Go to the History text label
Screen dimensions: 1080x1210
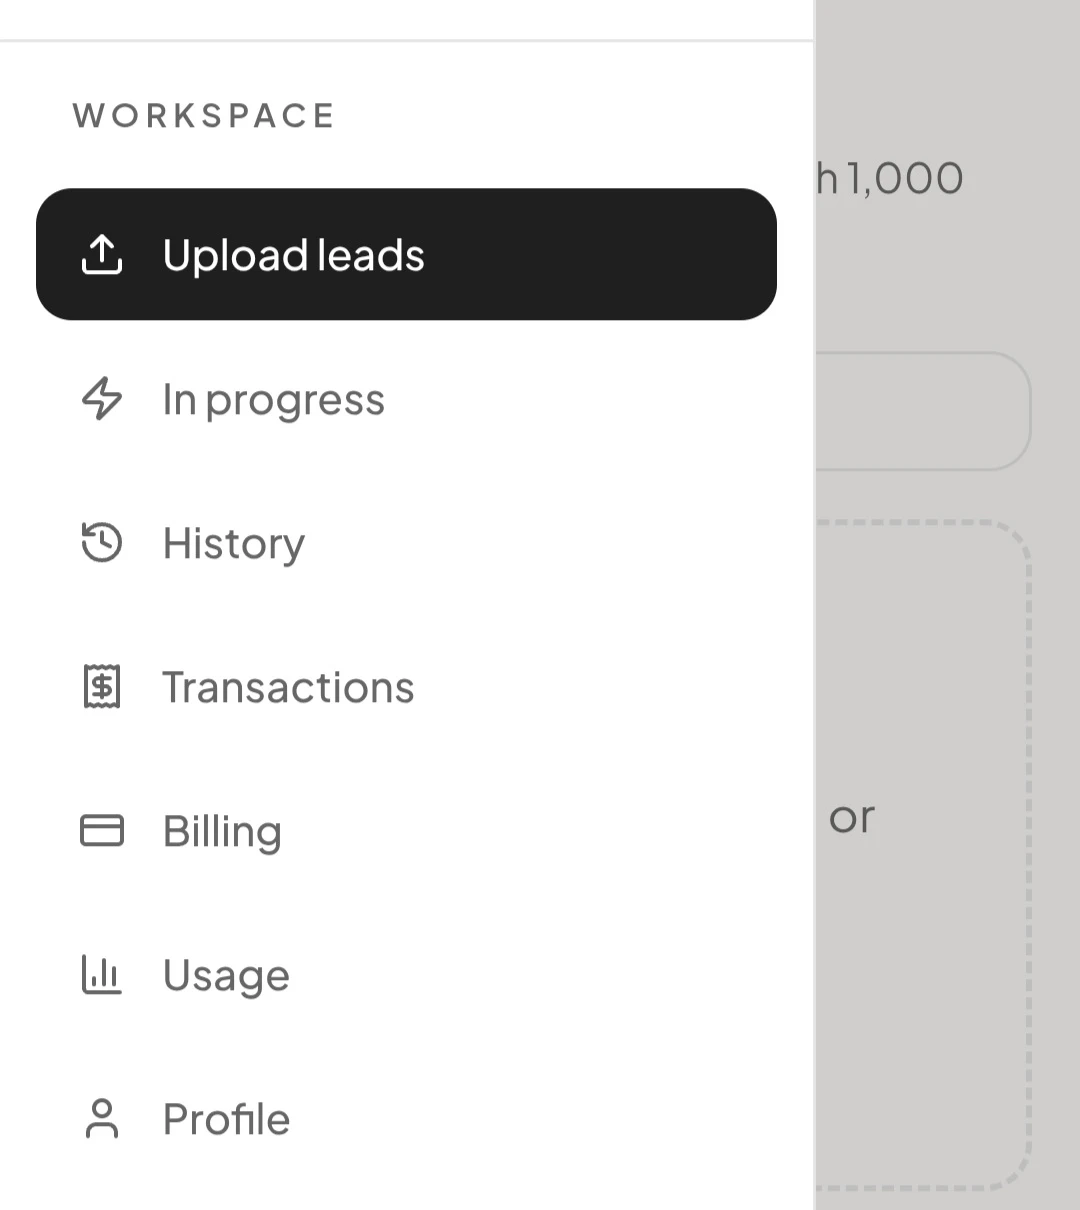233,544
